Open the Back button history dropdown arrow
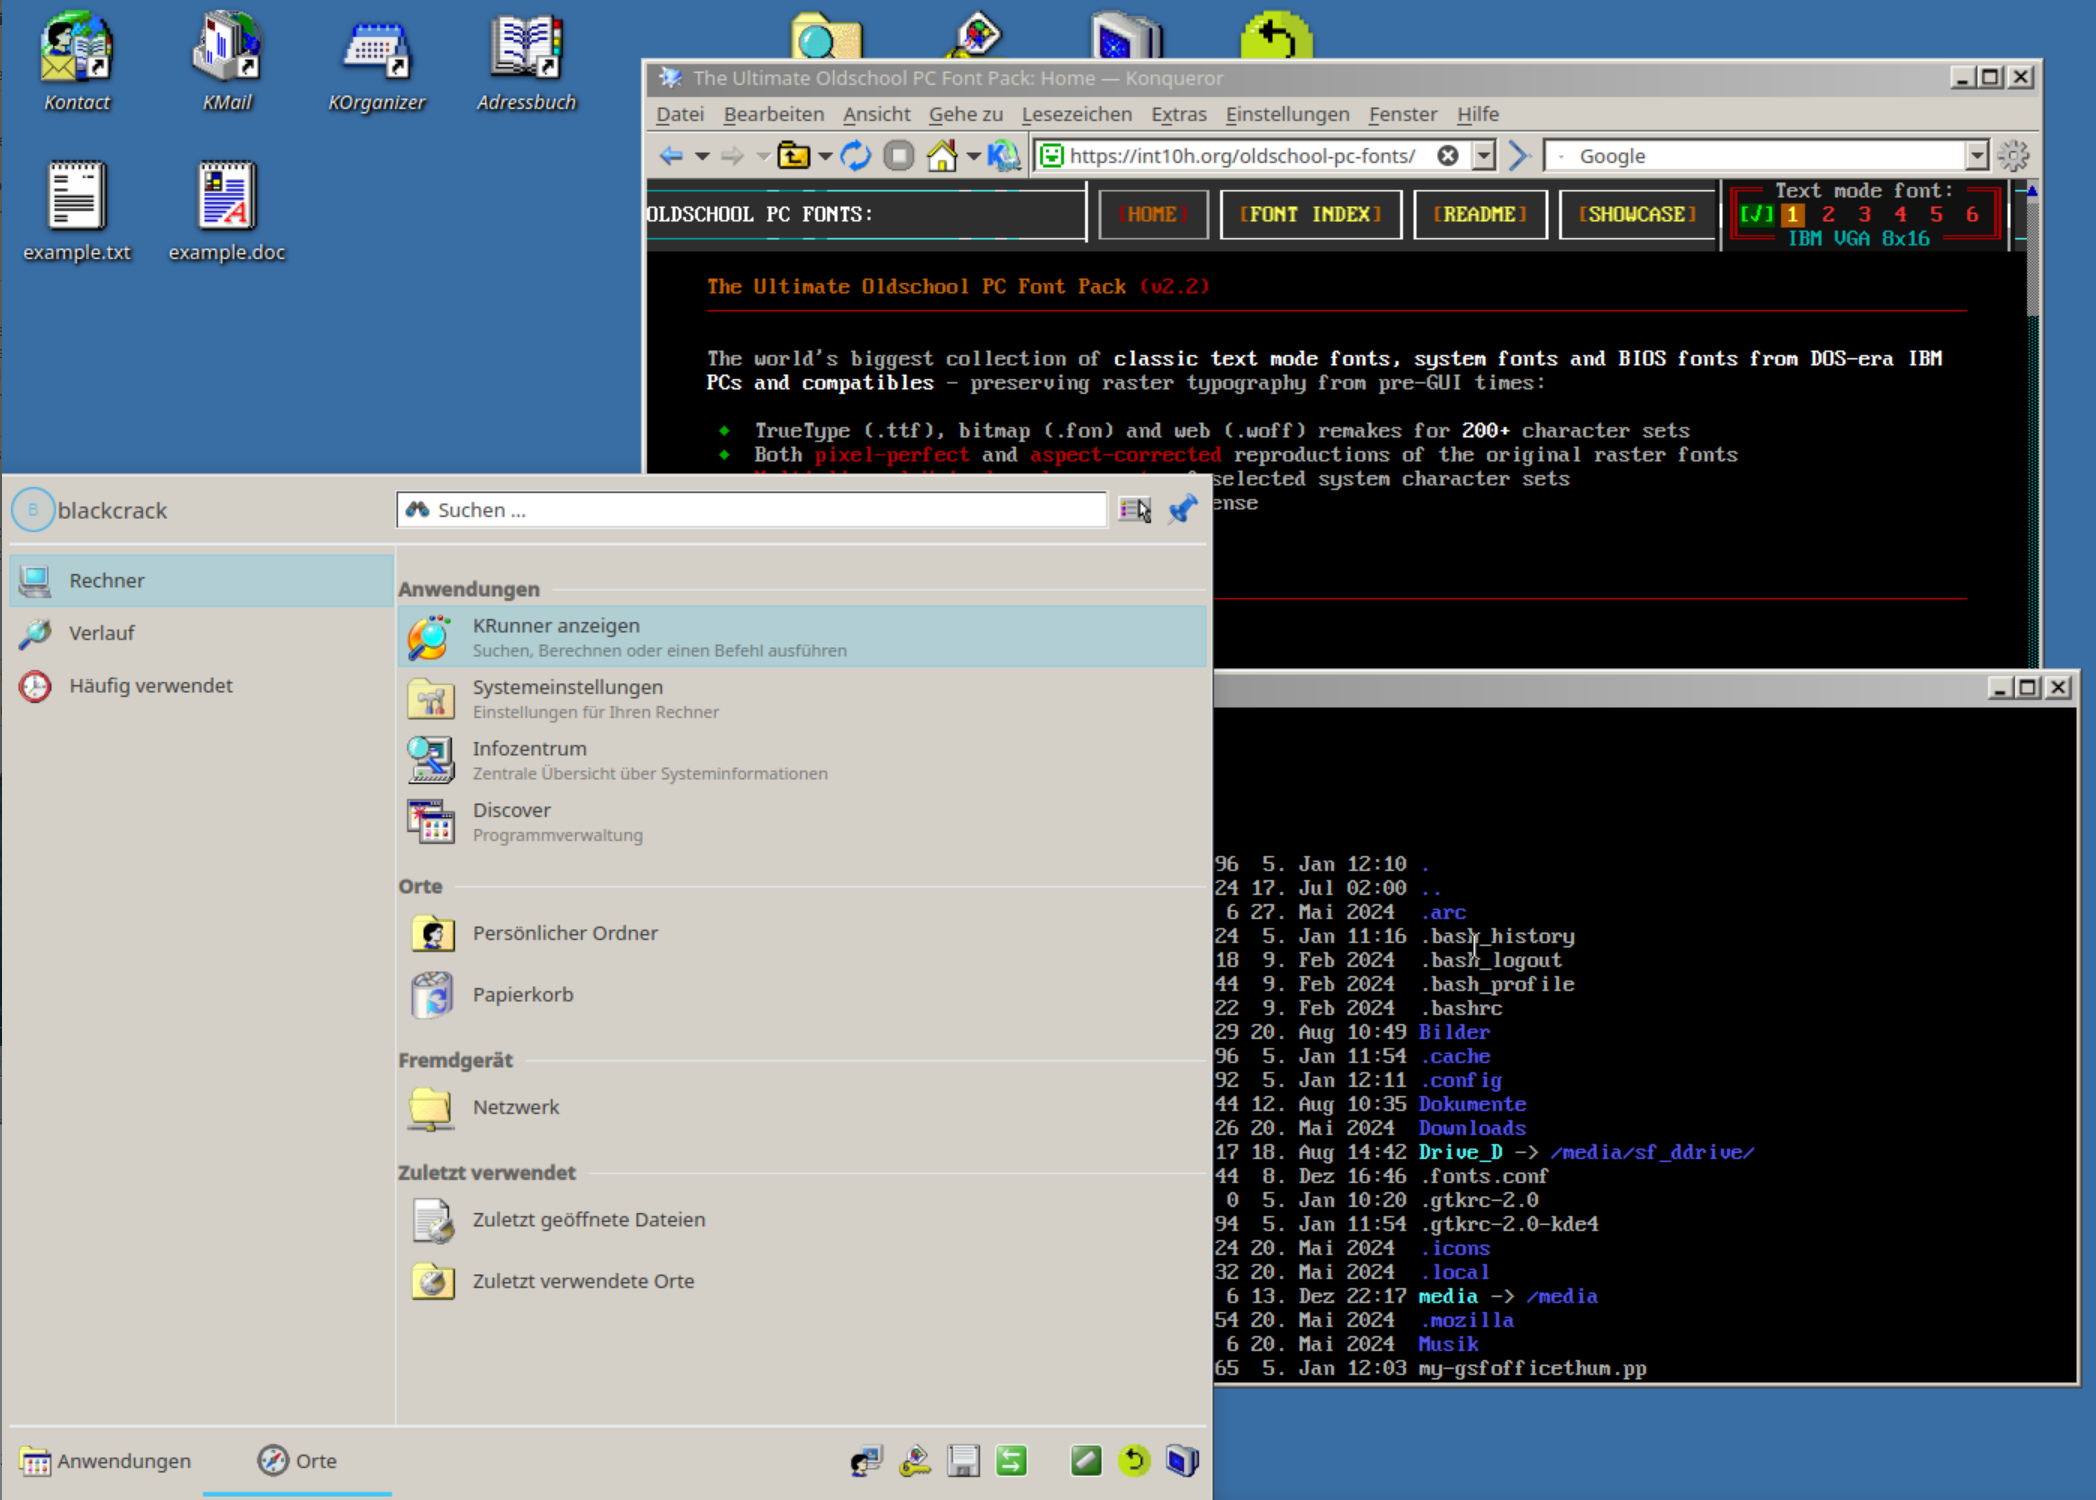The height and width of the screenshot is (1500, 2096). click(x=702, y=156)
